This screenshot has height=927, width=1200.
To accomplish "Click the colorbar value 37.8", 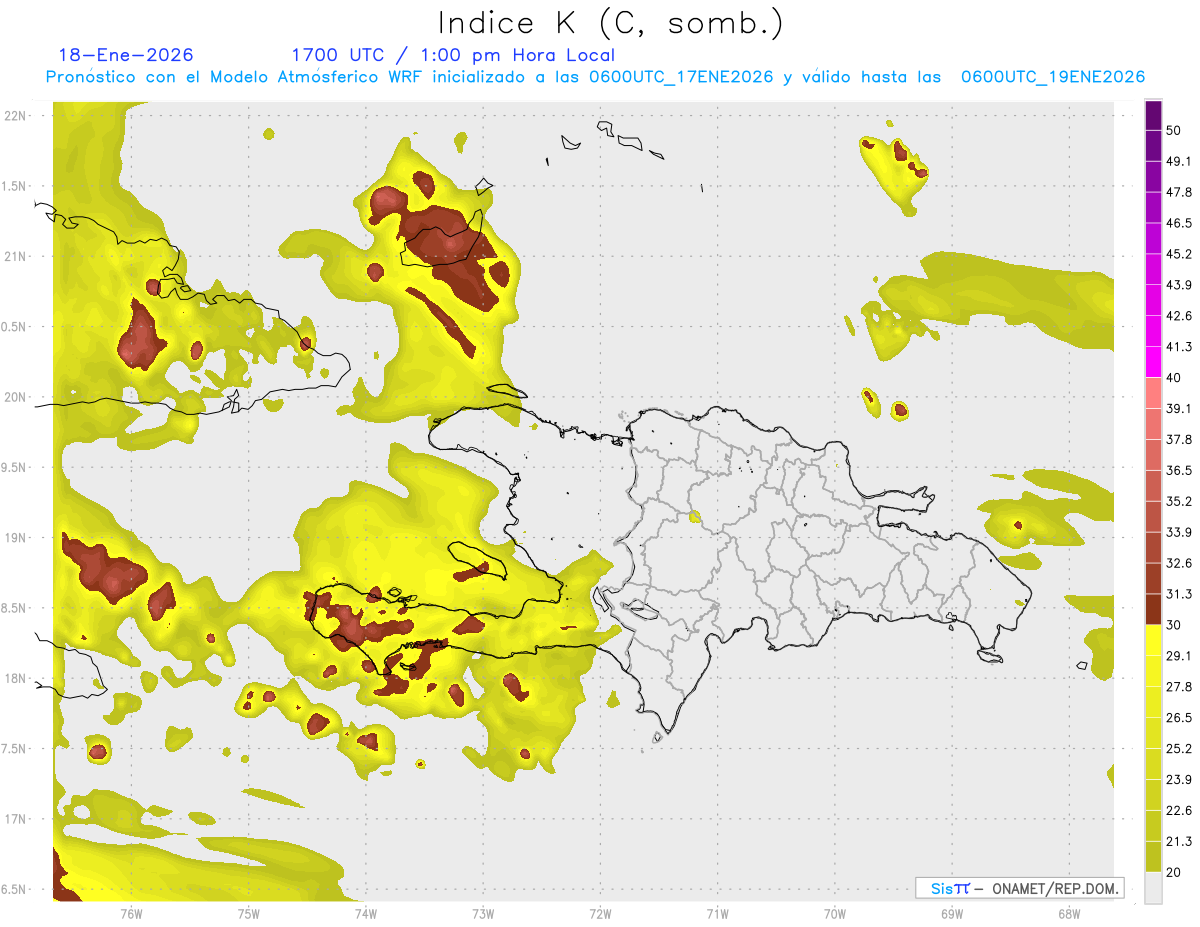I will coord(1179,439).
